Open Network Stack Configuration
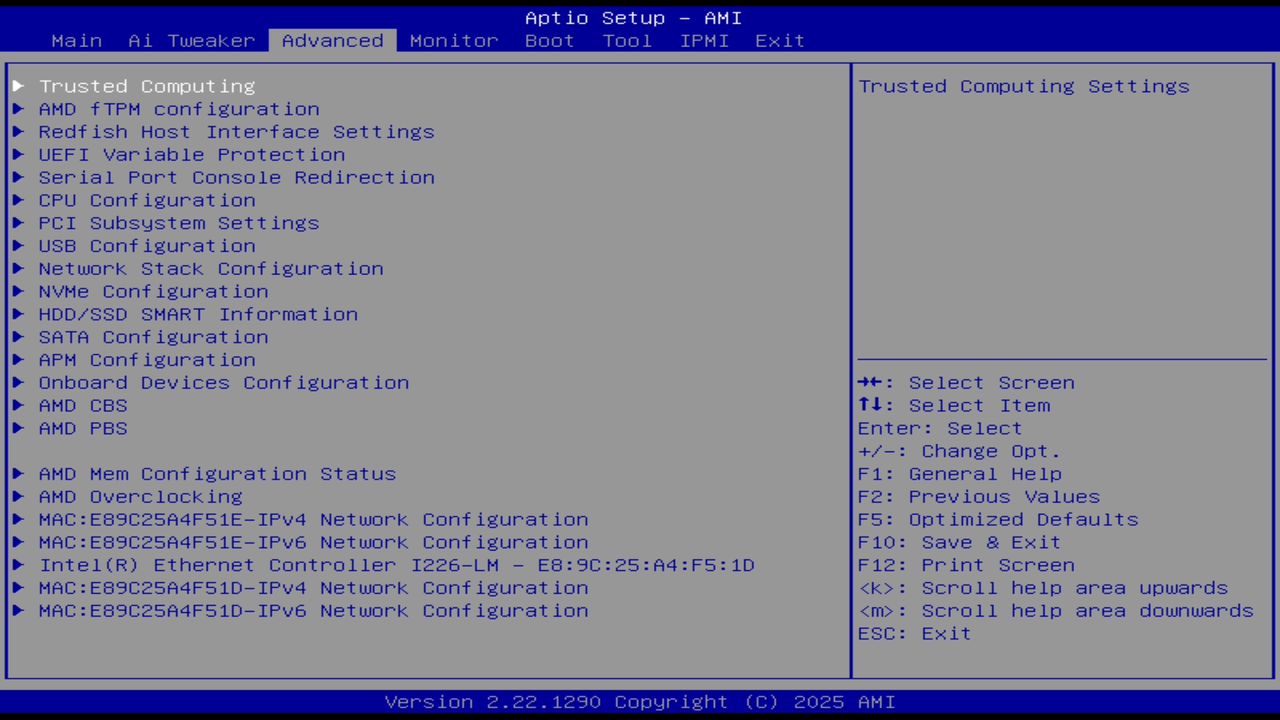Image resolution: width=1280 pixels, height=720 pixels. pos(210,268)
